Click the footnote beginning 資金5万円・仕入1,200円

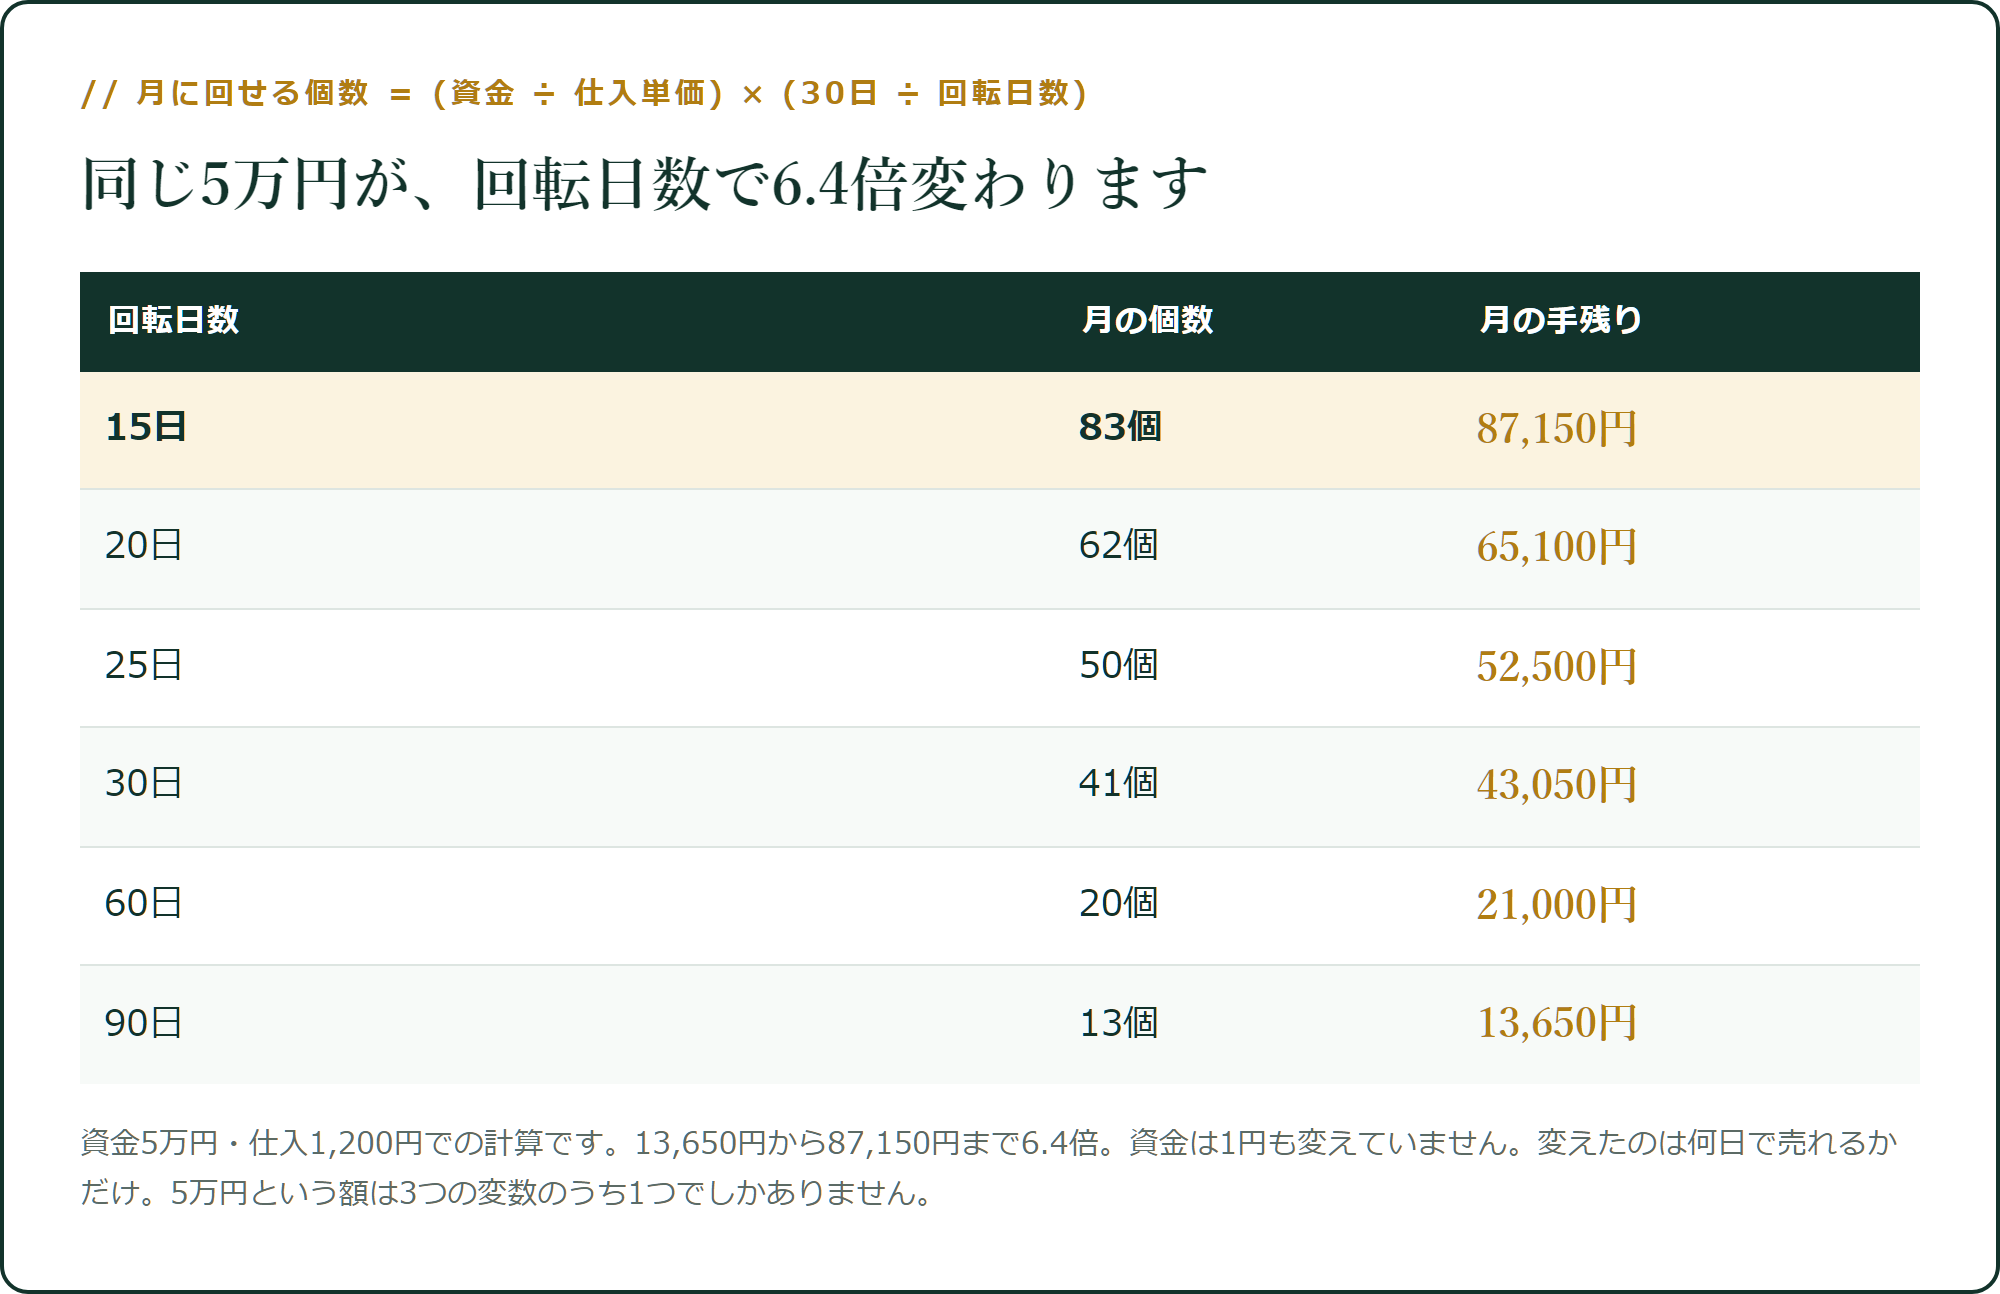(989, 1167)
